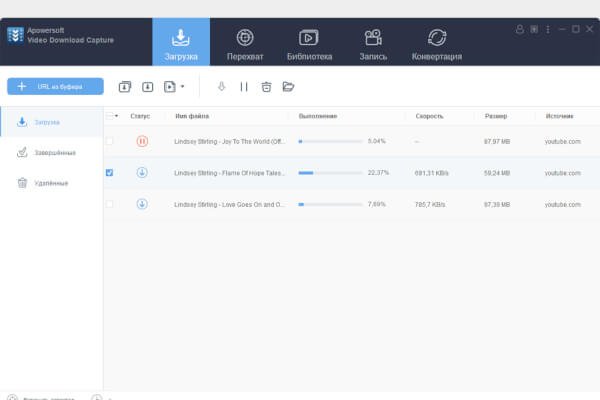Click the download status icon for Love Goes On

(x=142, y=204)
